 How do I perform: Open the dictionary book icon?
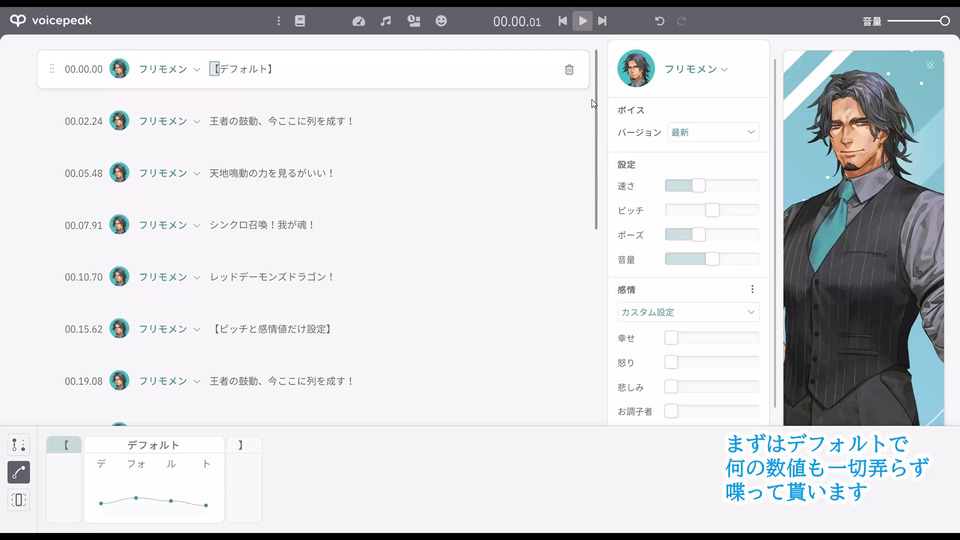[300, 21]
